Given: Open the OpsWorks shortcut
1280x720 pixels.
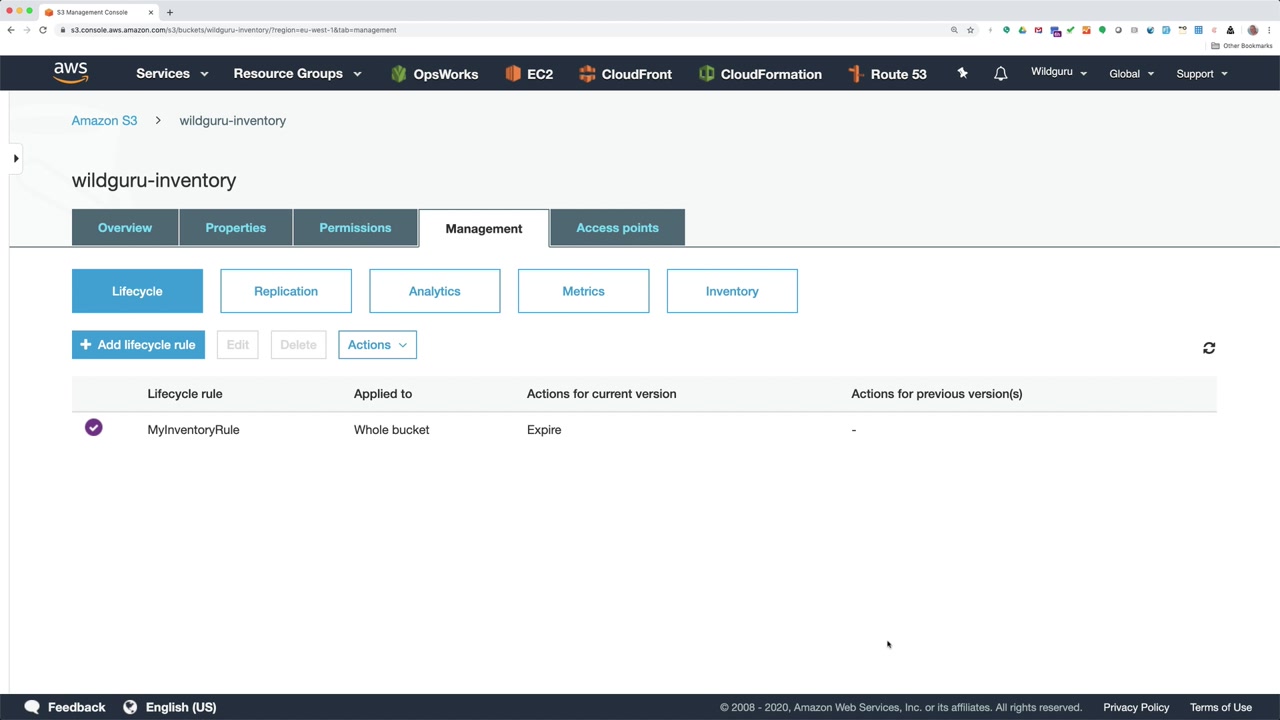Looking at the screenshot, I should [434, 74].
